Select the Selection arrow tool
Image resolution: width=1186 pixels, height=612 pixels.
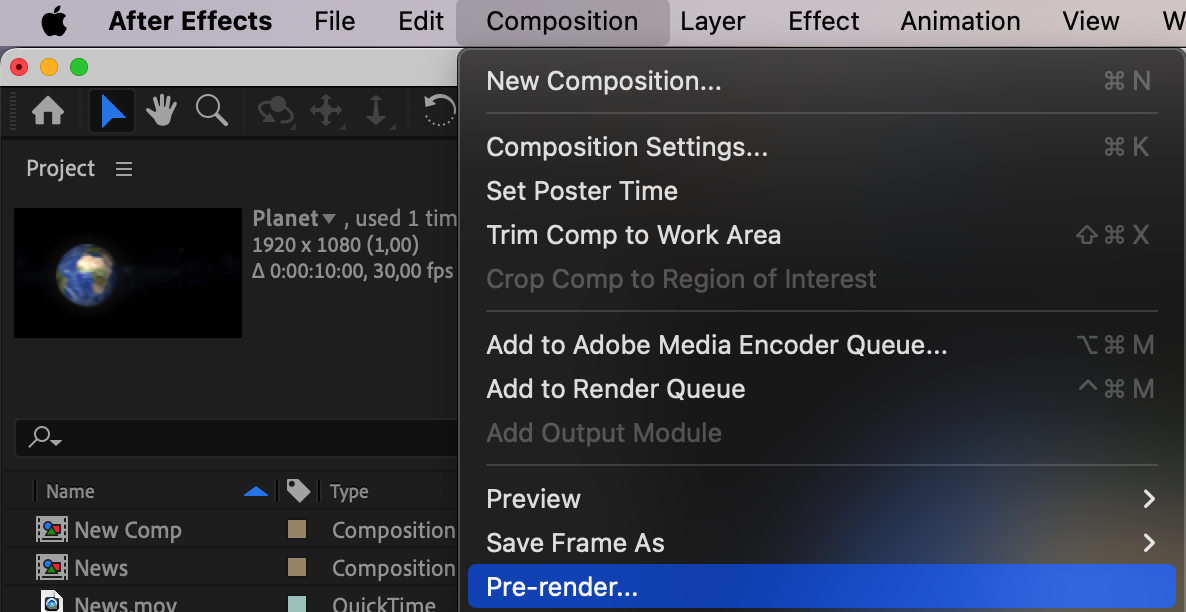112,111
